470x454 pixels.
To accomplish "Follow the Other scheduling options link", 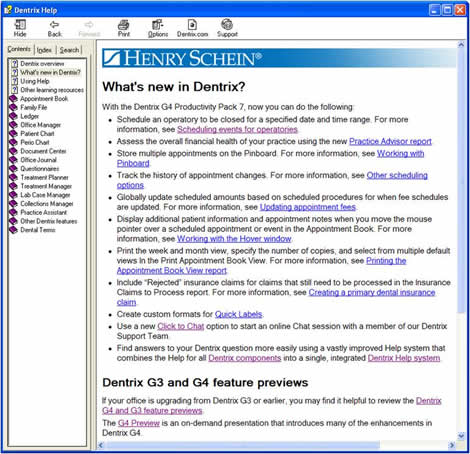I will tap(397, 175).
